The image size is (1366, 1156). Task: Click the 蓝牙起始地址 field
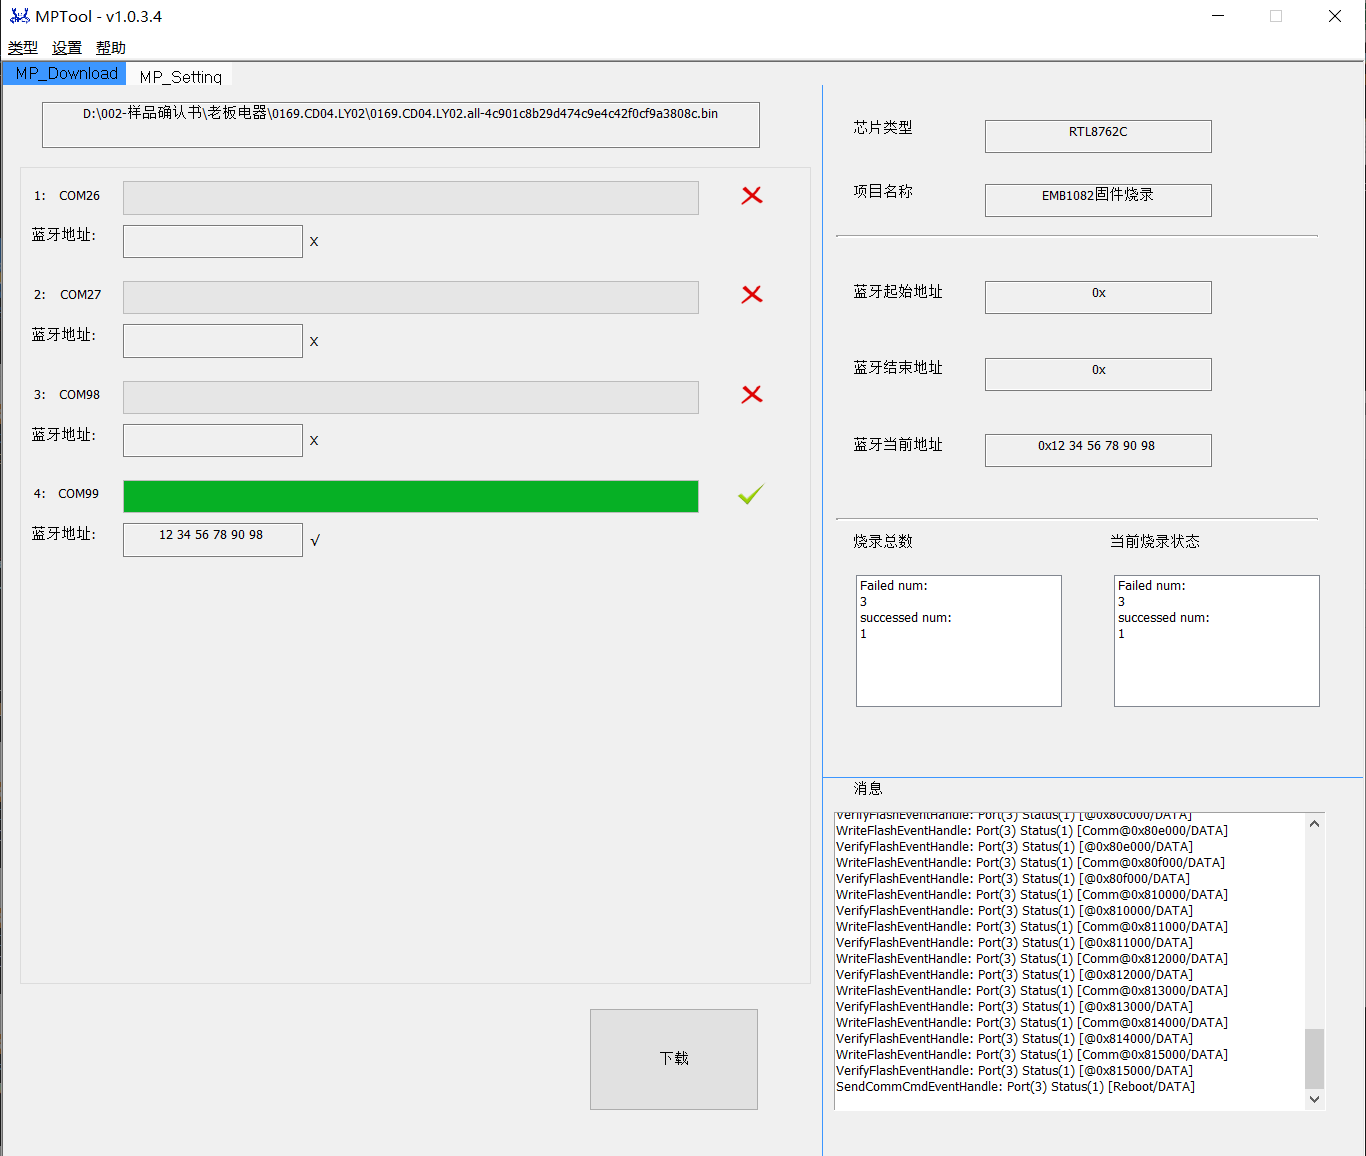1098,297
